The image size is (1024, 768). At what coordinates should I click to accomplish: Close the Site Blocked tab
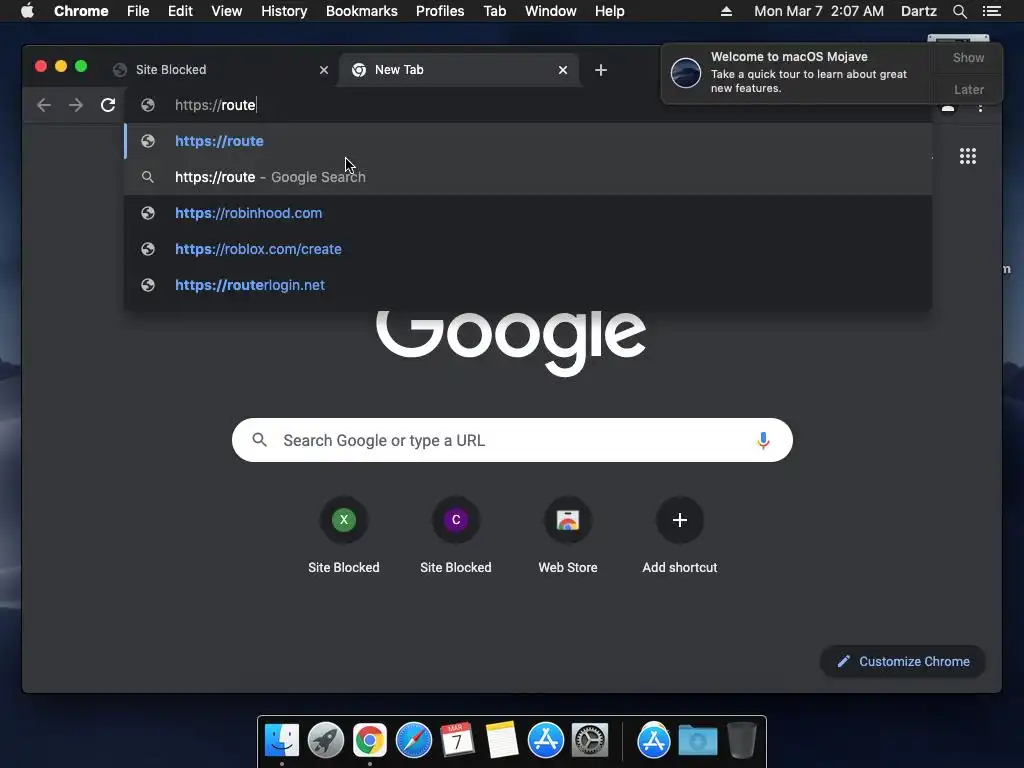click(x=323, y=70)
